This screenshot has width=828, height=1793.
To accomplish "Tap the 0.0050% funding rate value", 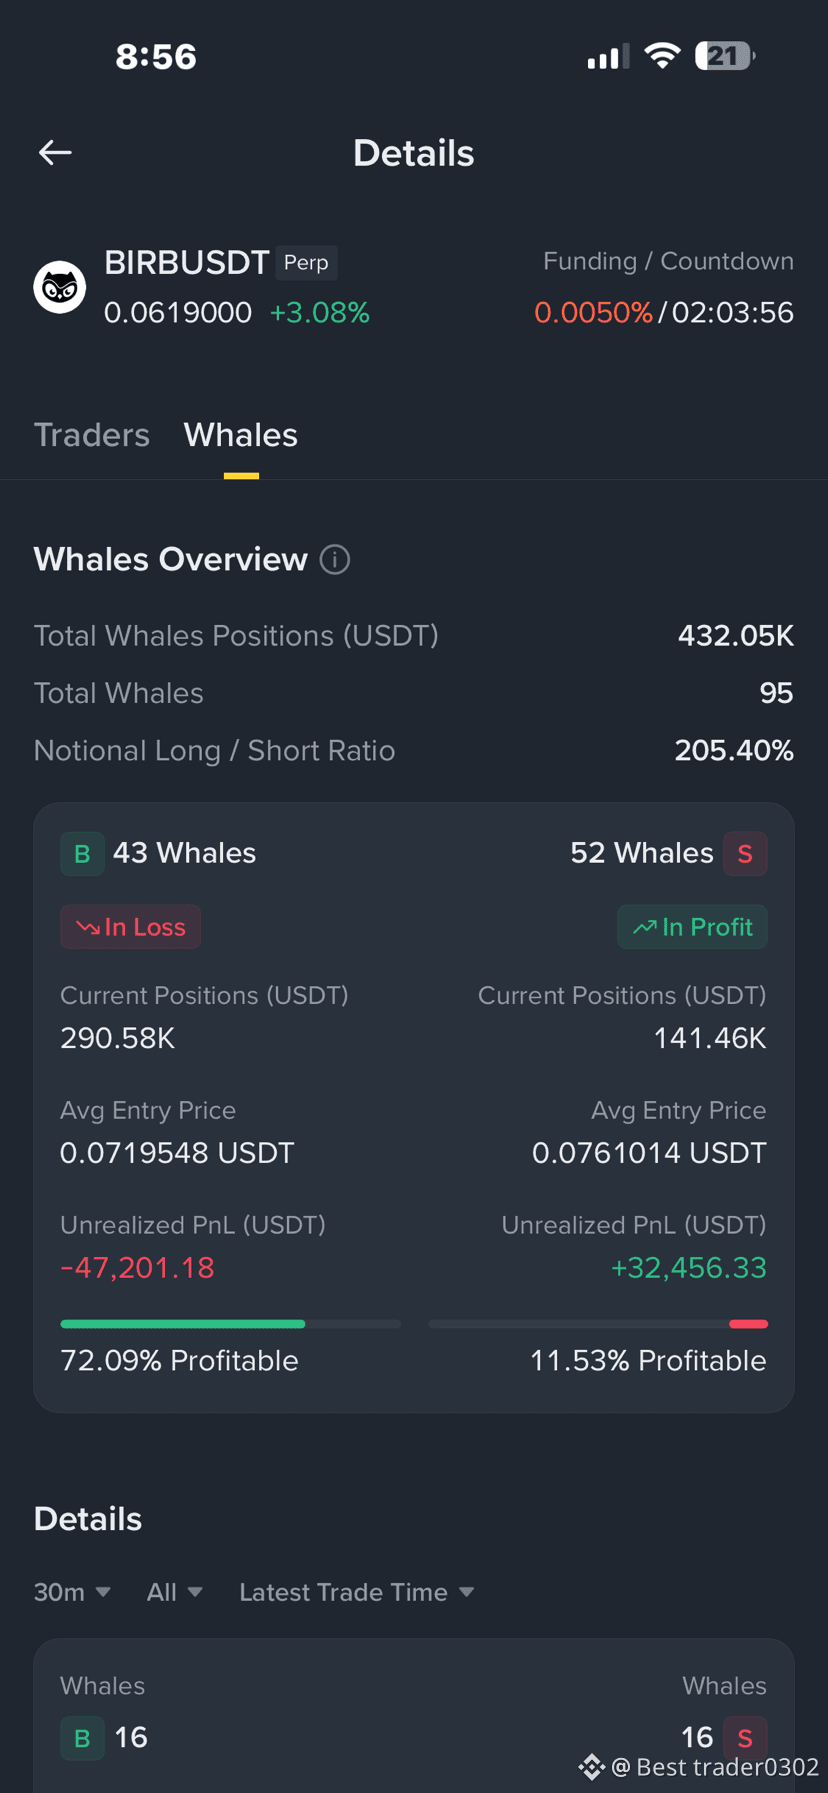I will 593,313.
